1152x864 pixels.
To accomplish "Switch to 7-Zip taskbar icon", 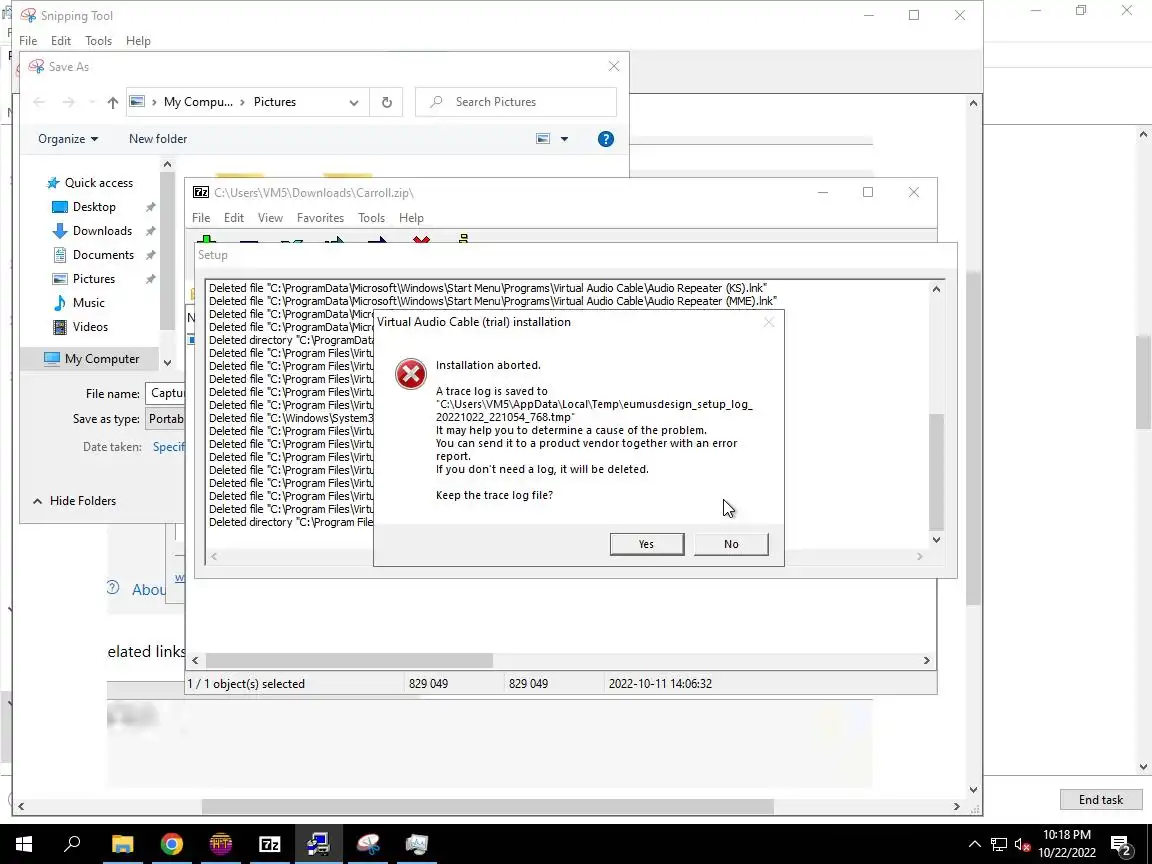I will (x=270, y=844).
